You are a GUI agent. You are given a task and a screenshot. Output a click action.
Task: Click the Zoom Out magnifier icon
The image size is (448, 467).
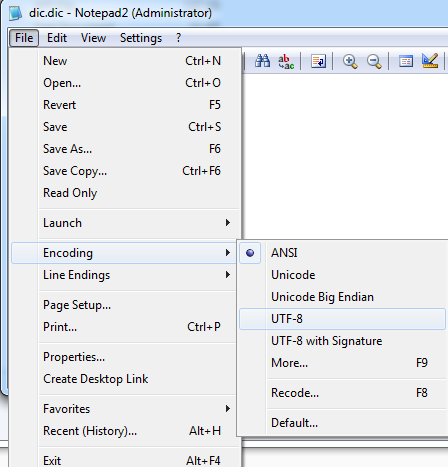pos(374,62)
